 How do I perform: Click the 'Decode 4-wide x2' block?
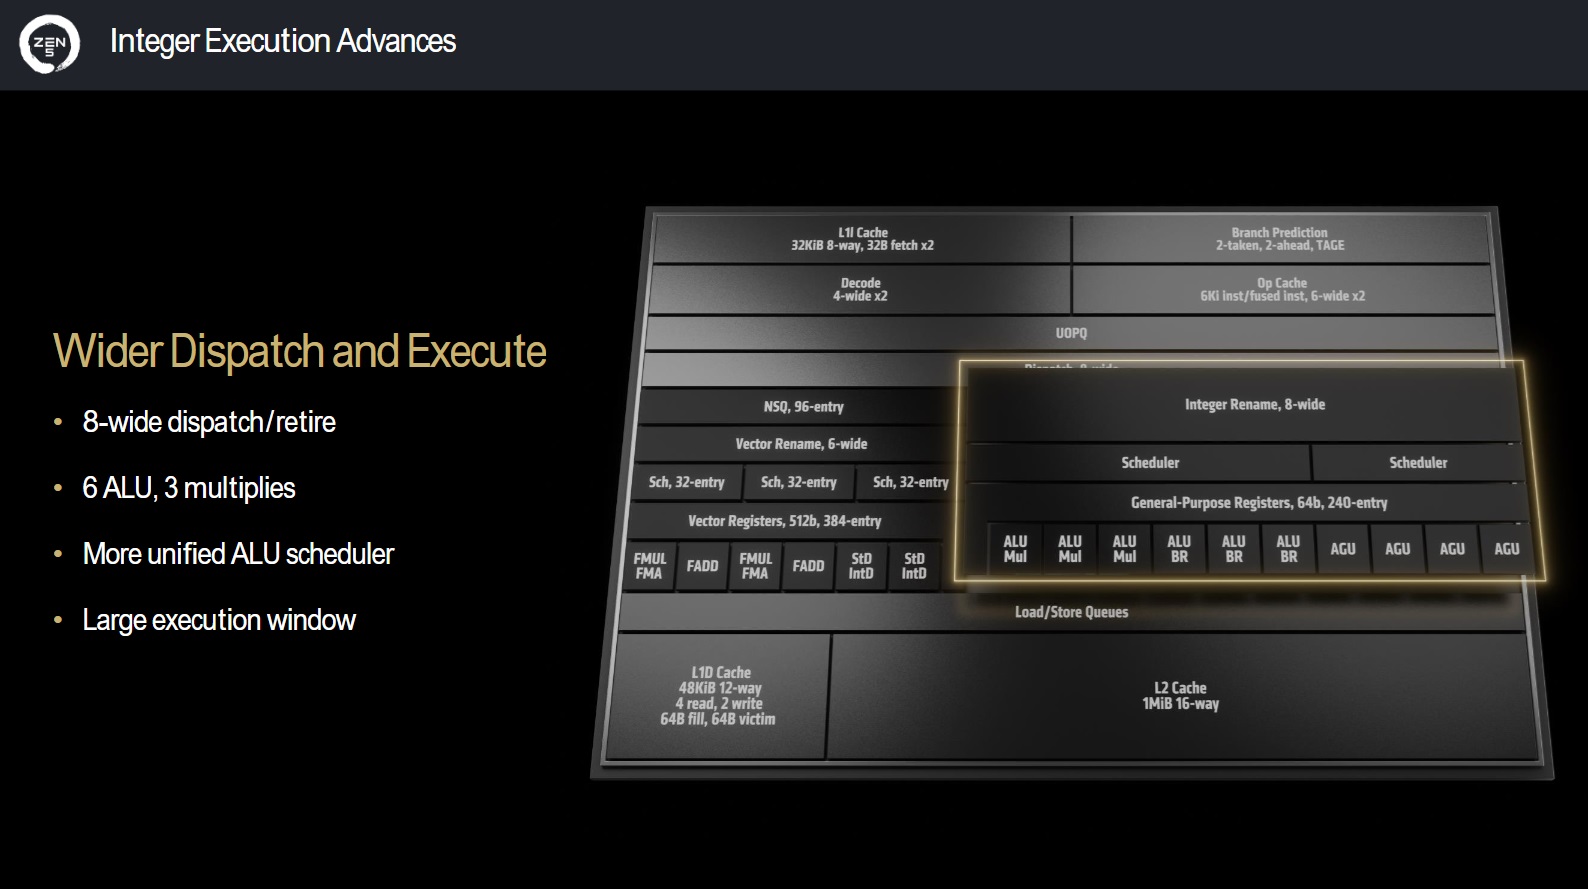point(860,290)
